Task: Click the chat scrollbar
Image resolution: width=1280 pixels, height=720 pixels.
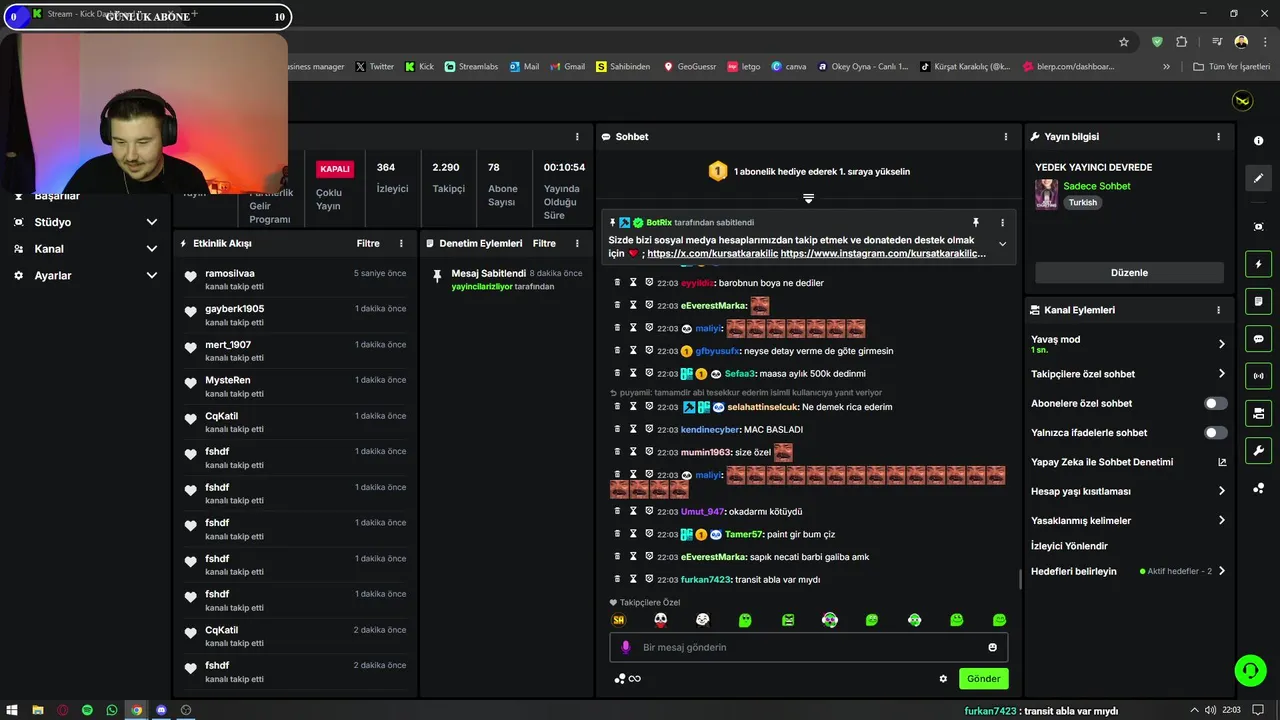Action: (1020, 578)
